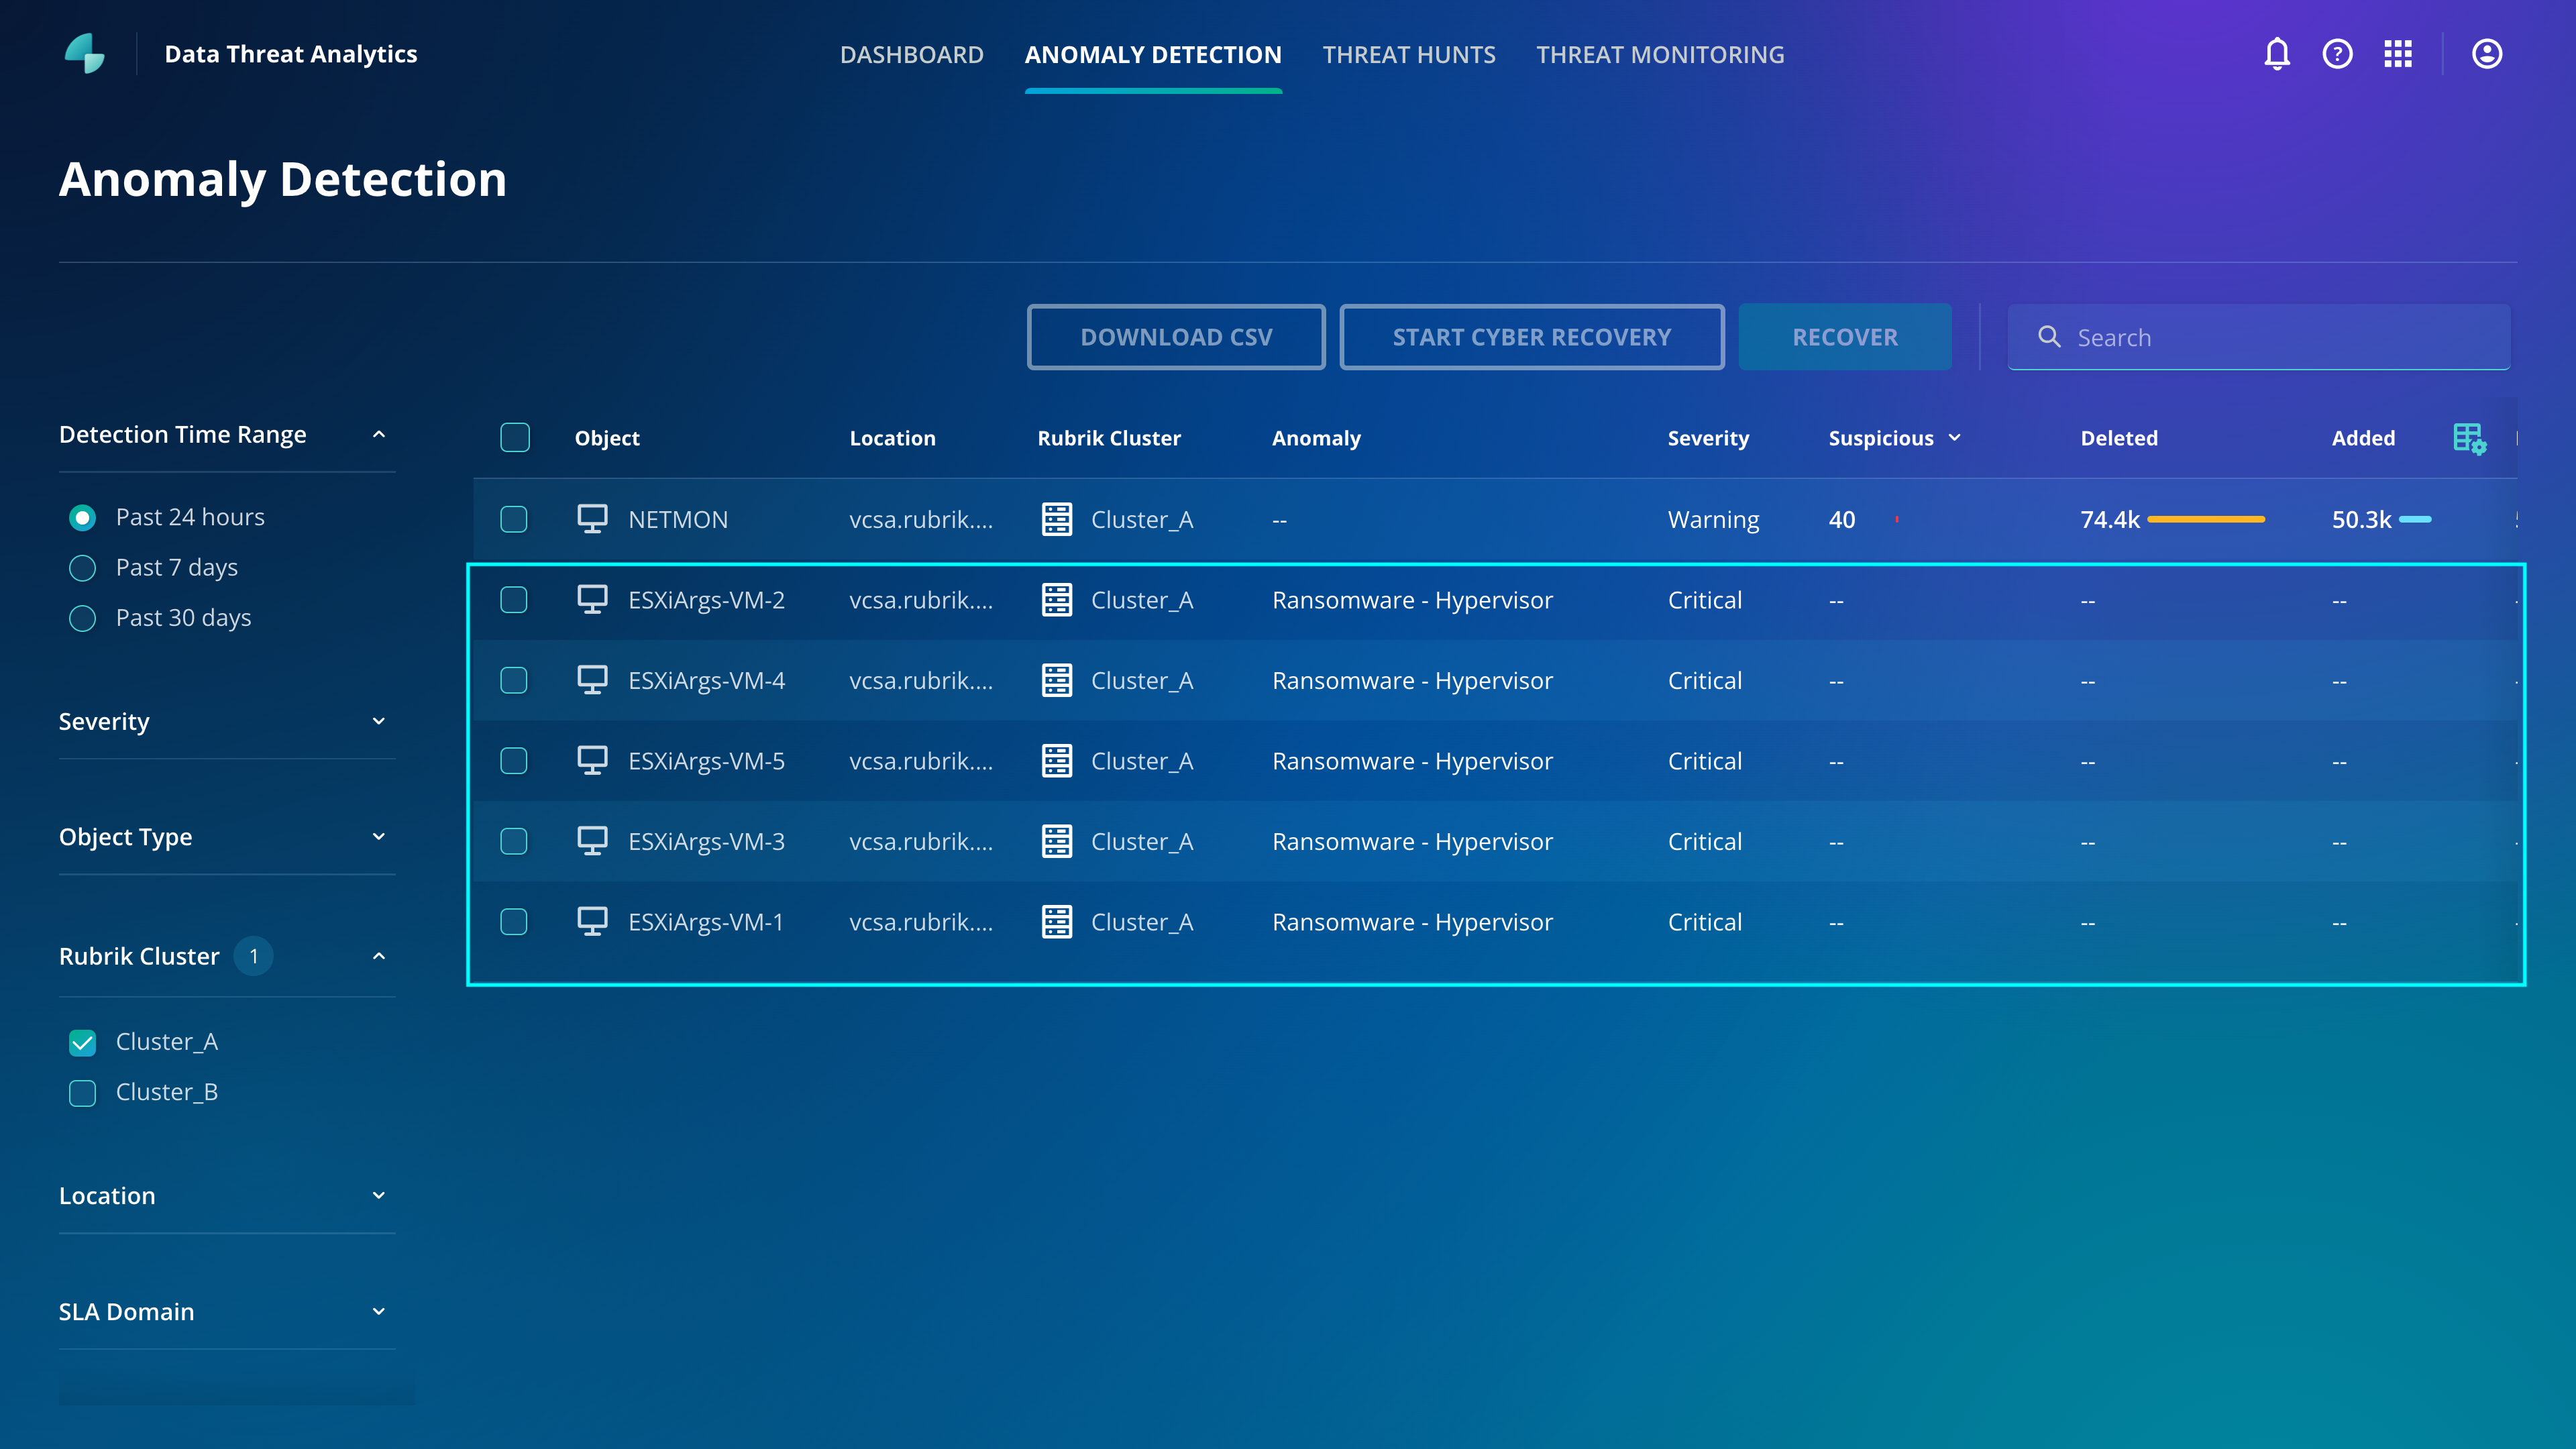
Task: Click Critical severity in ESXiArgs-VM-4 row
Action: coord(1705,680)
